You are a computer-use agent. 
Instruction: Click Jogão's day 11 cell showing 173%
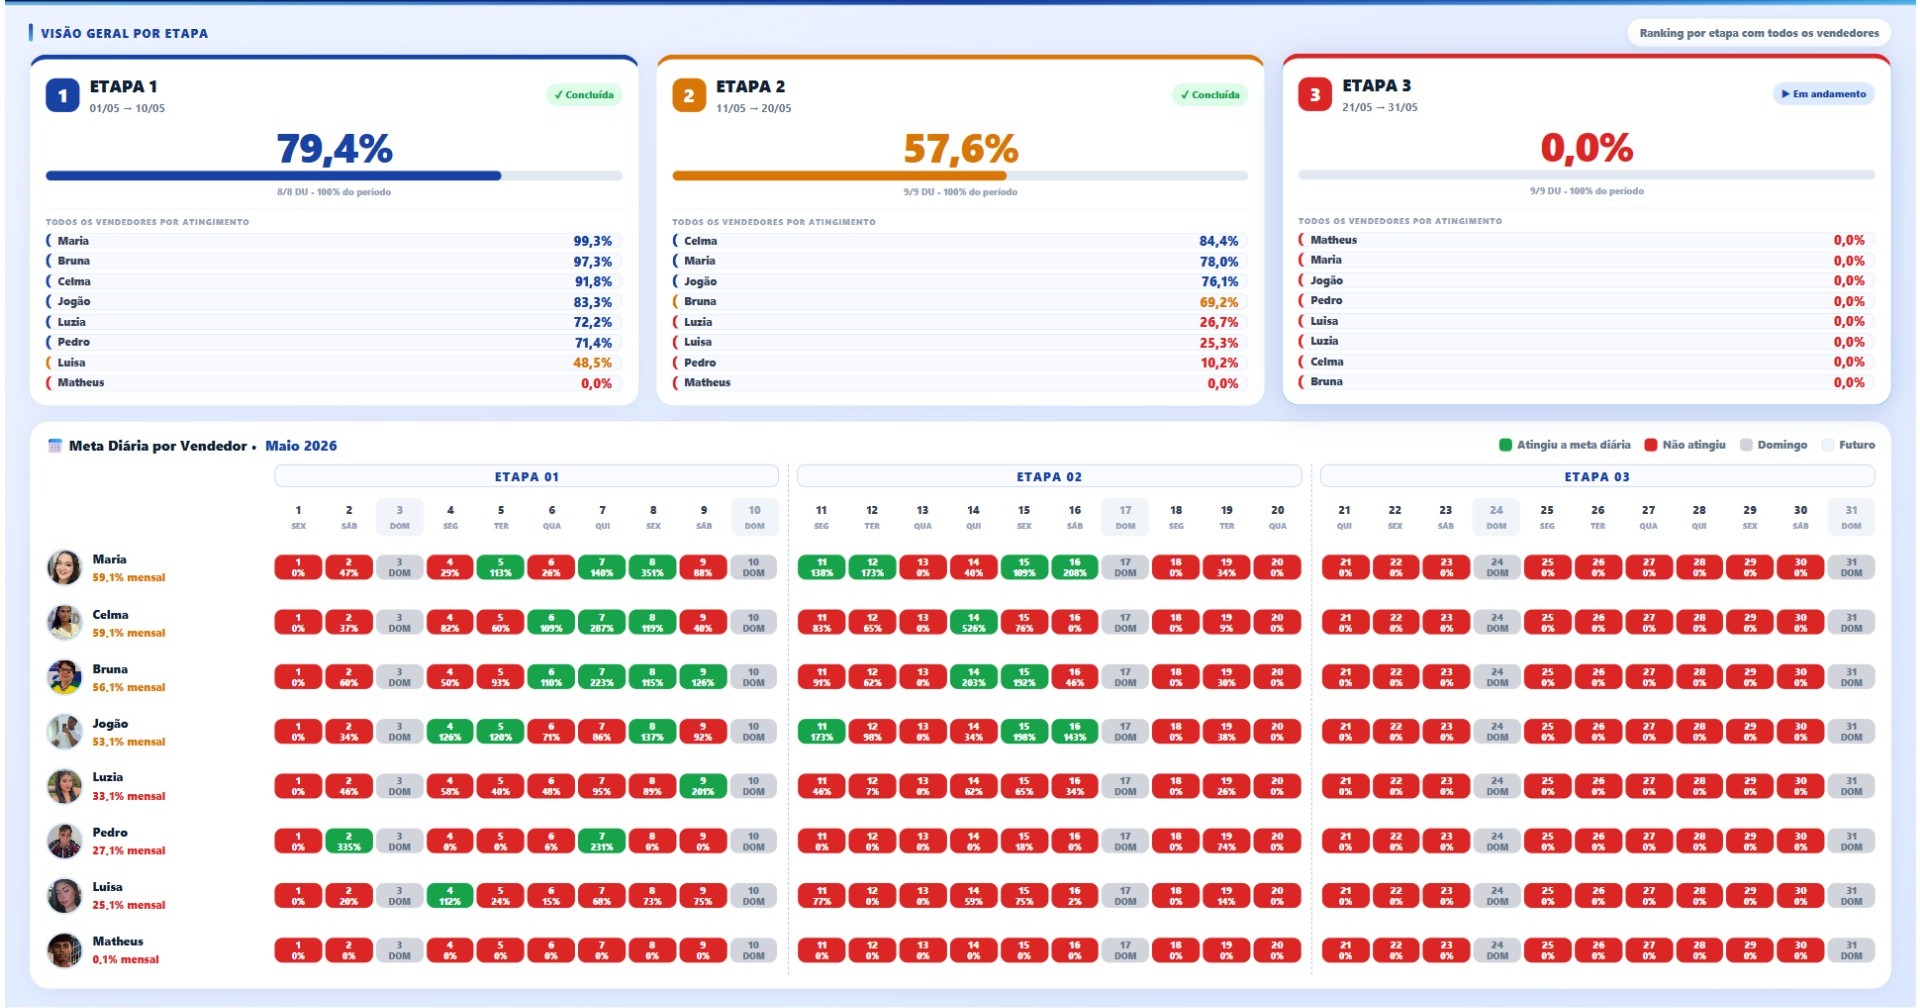[x=821, y=732]
